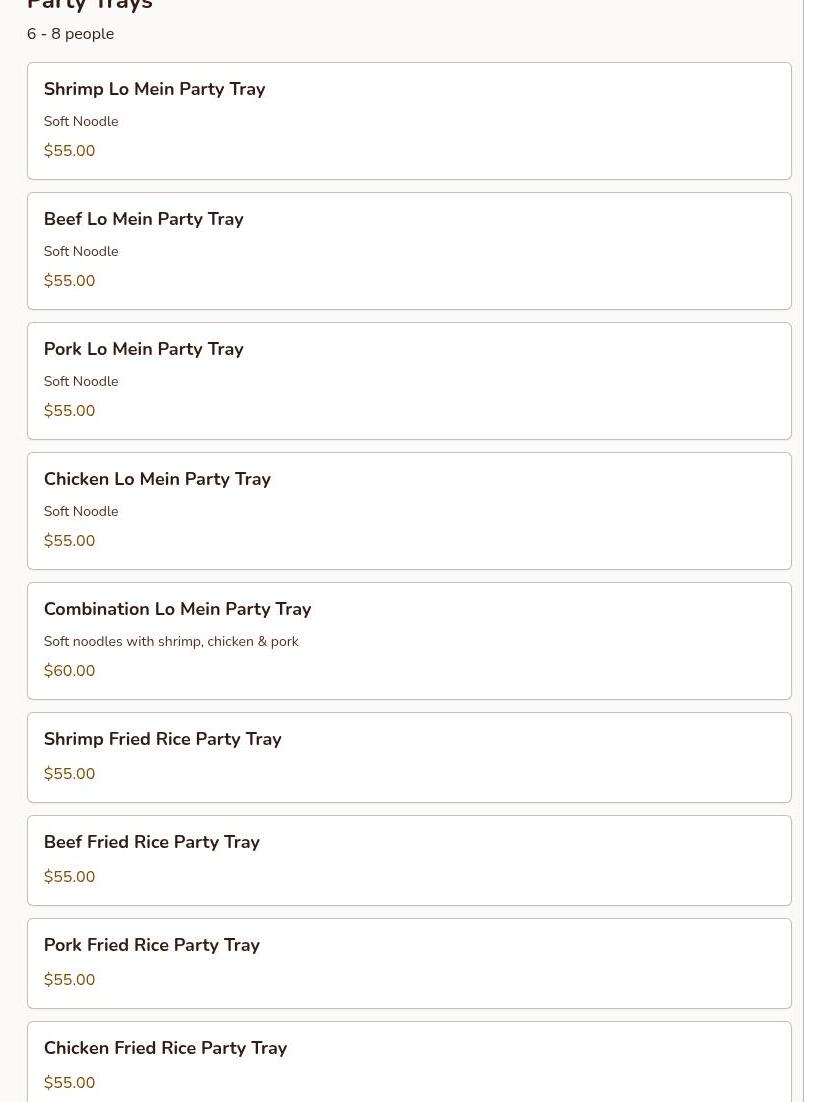
Task: Click the '6 - 8 people' subtitle
Action: 70,34
